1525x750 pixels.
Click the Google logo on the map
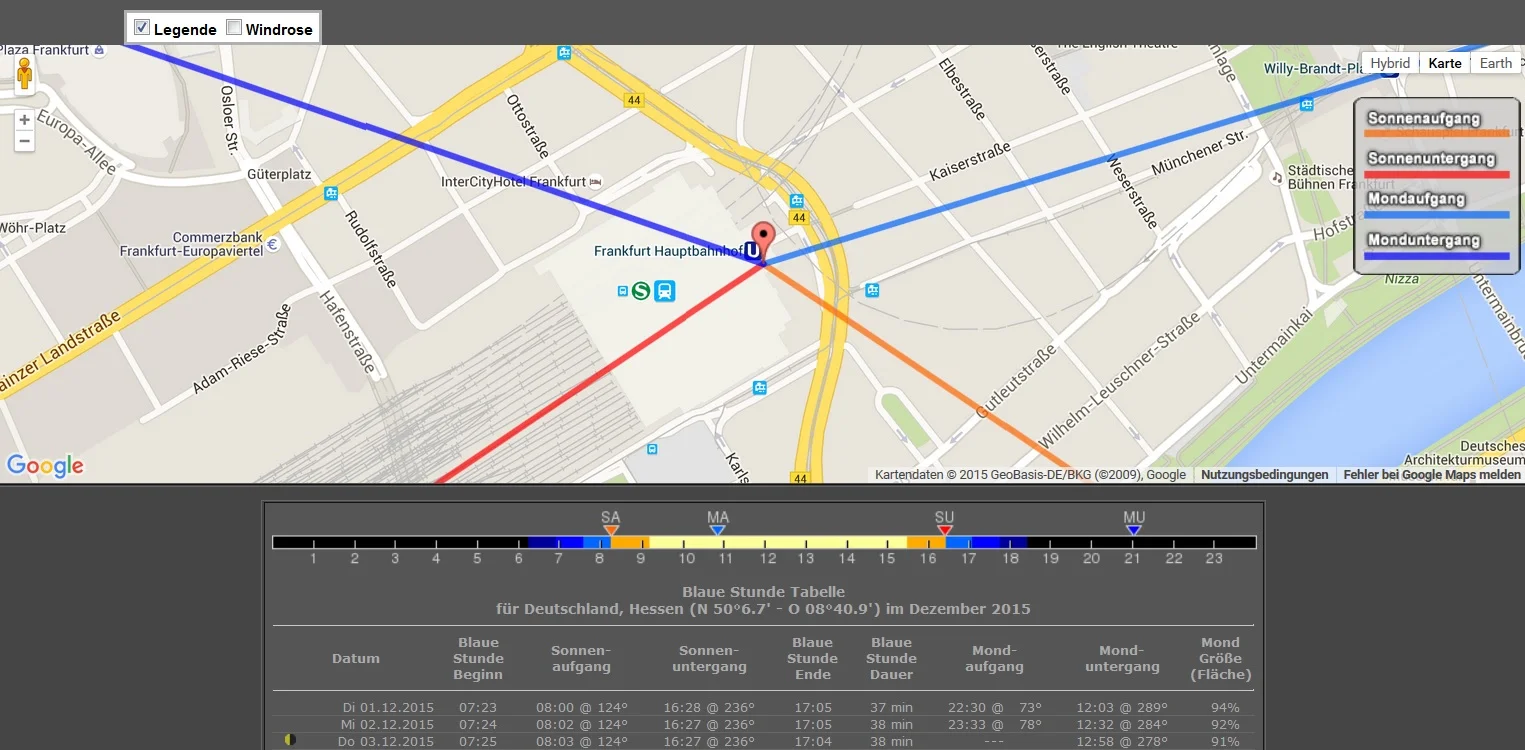tap(45, 466)
